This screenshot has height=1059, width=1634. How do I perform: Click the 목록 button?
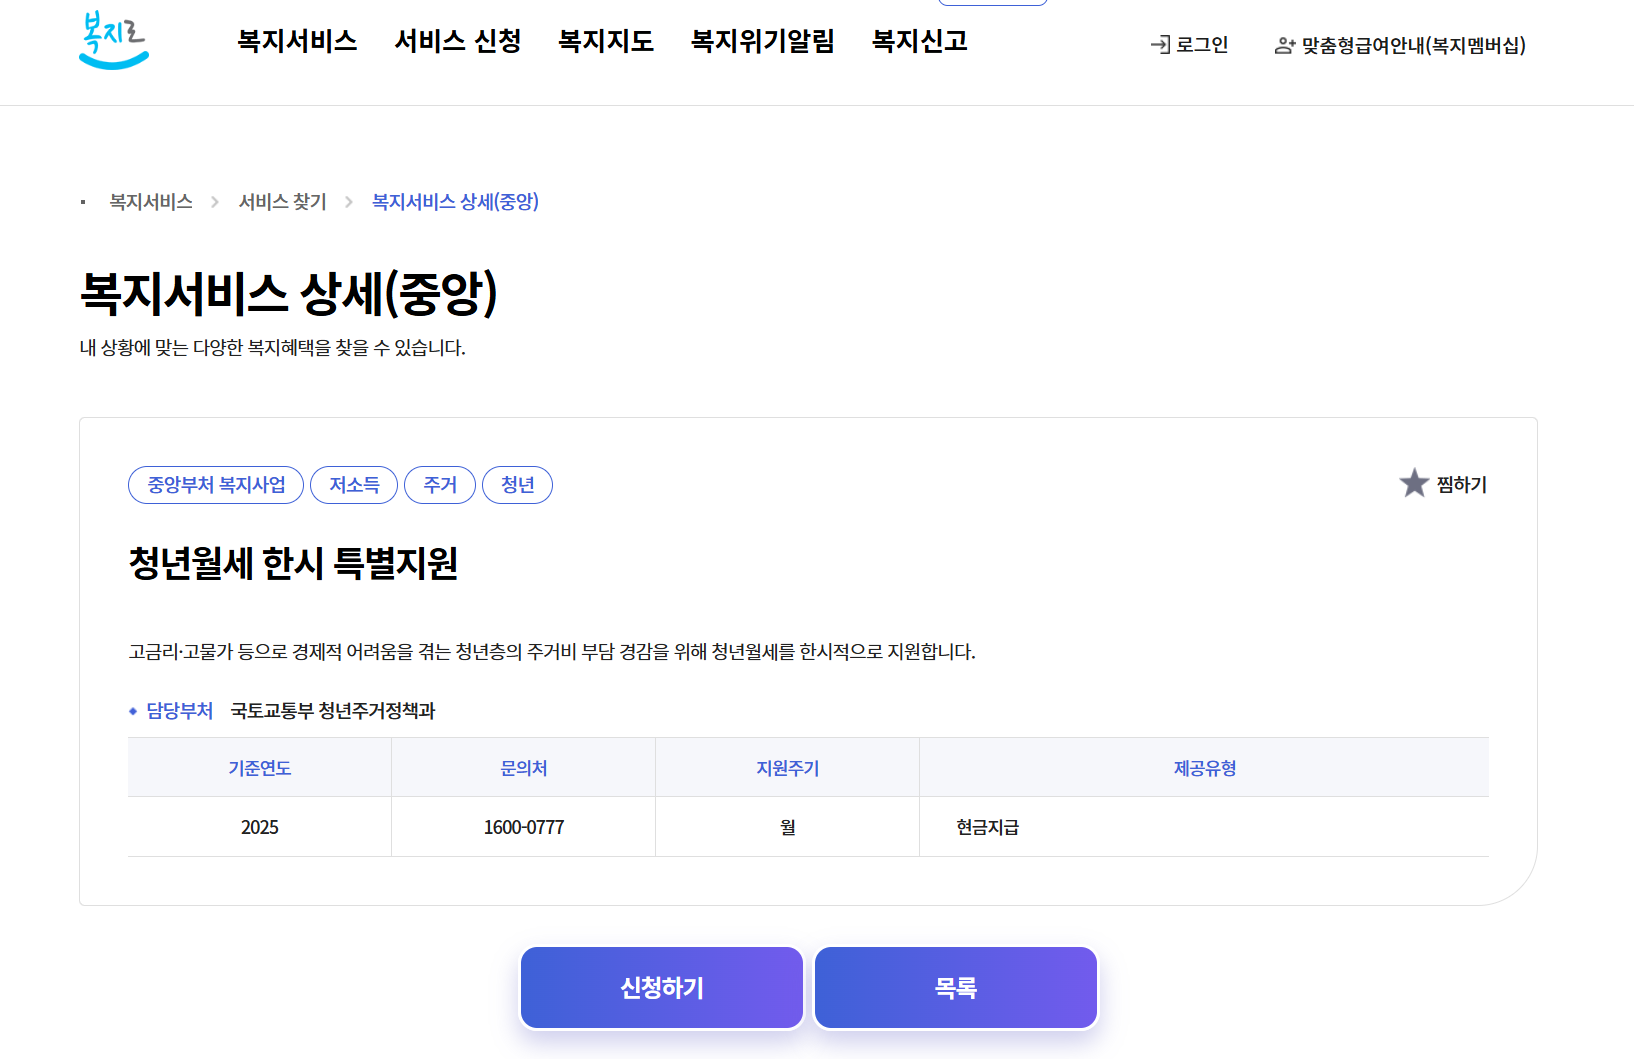pyautogui.click(x=955, y=987)
